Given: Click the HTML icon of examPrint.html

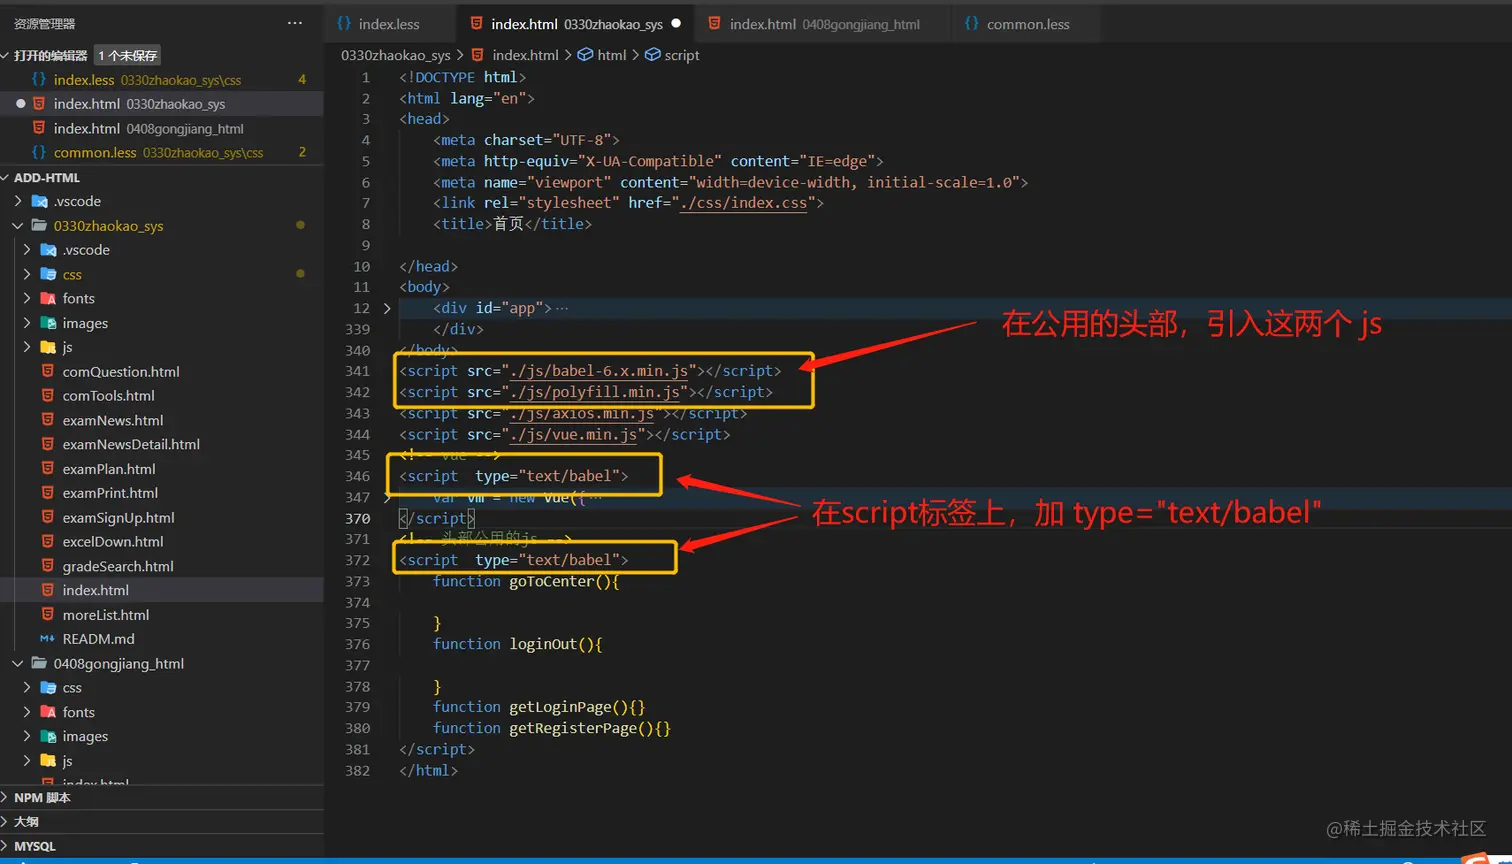Looking at the screenshot, I should pos(47,492).
